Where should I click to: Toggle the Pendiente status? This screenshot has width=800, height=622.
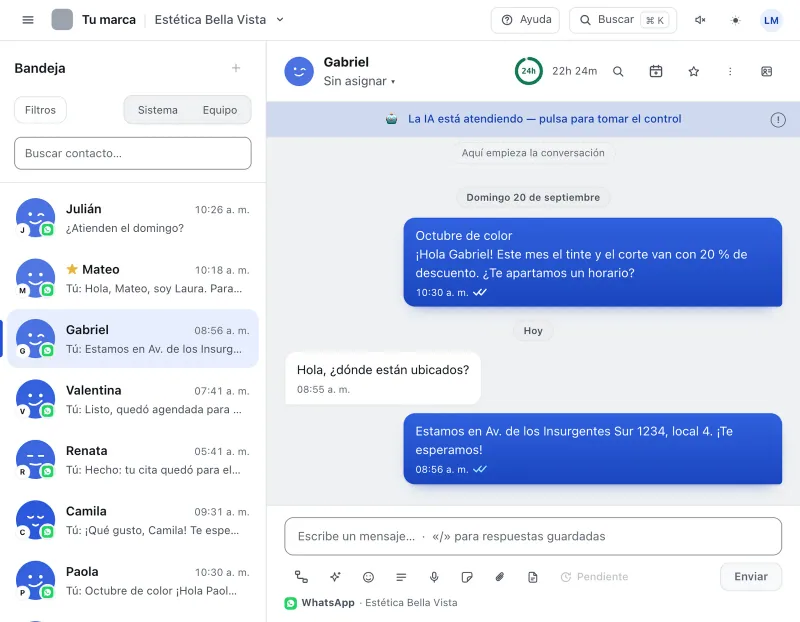[x=594, y=577]
